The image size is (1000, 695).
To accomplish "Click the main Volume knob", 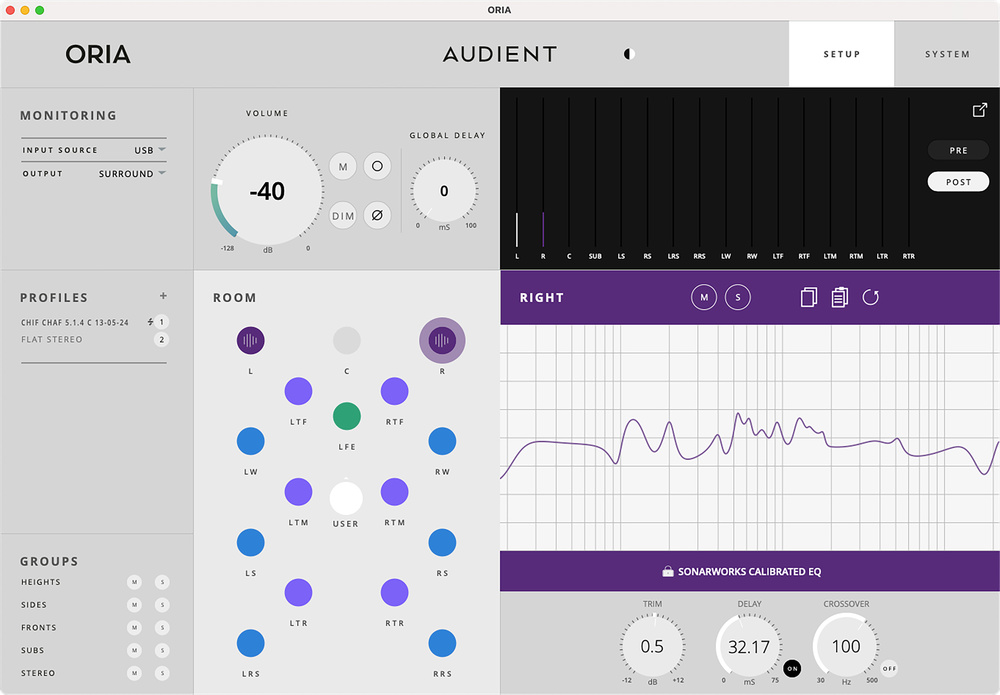I will click(267, 191).
